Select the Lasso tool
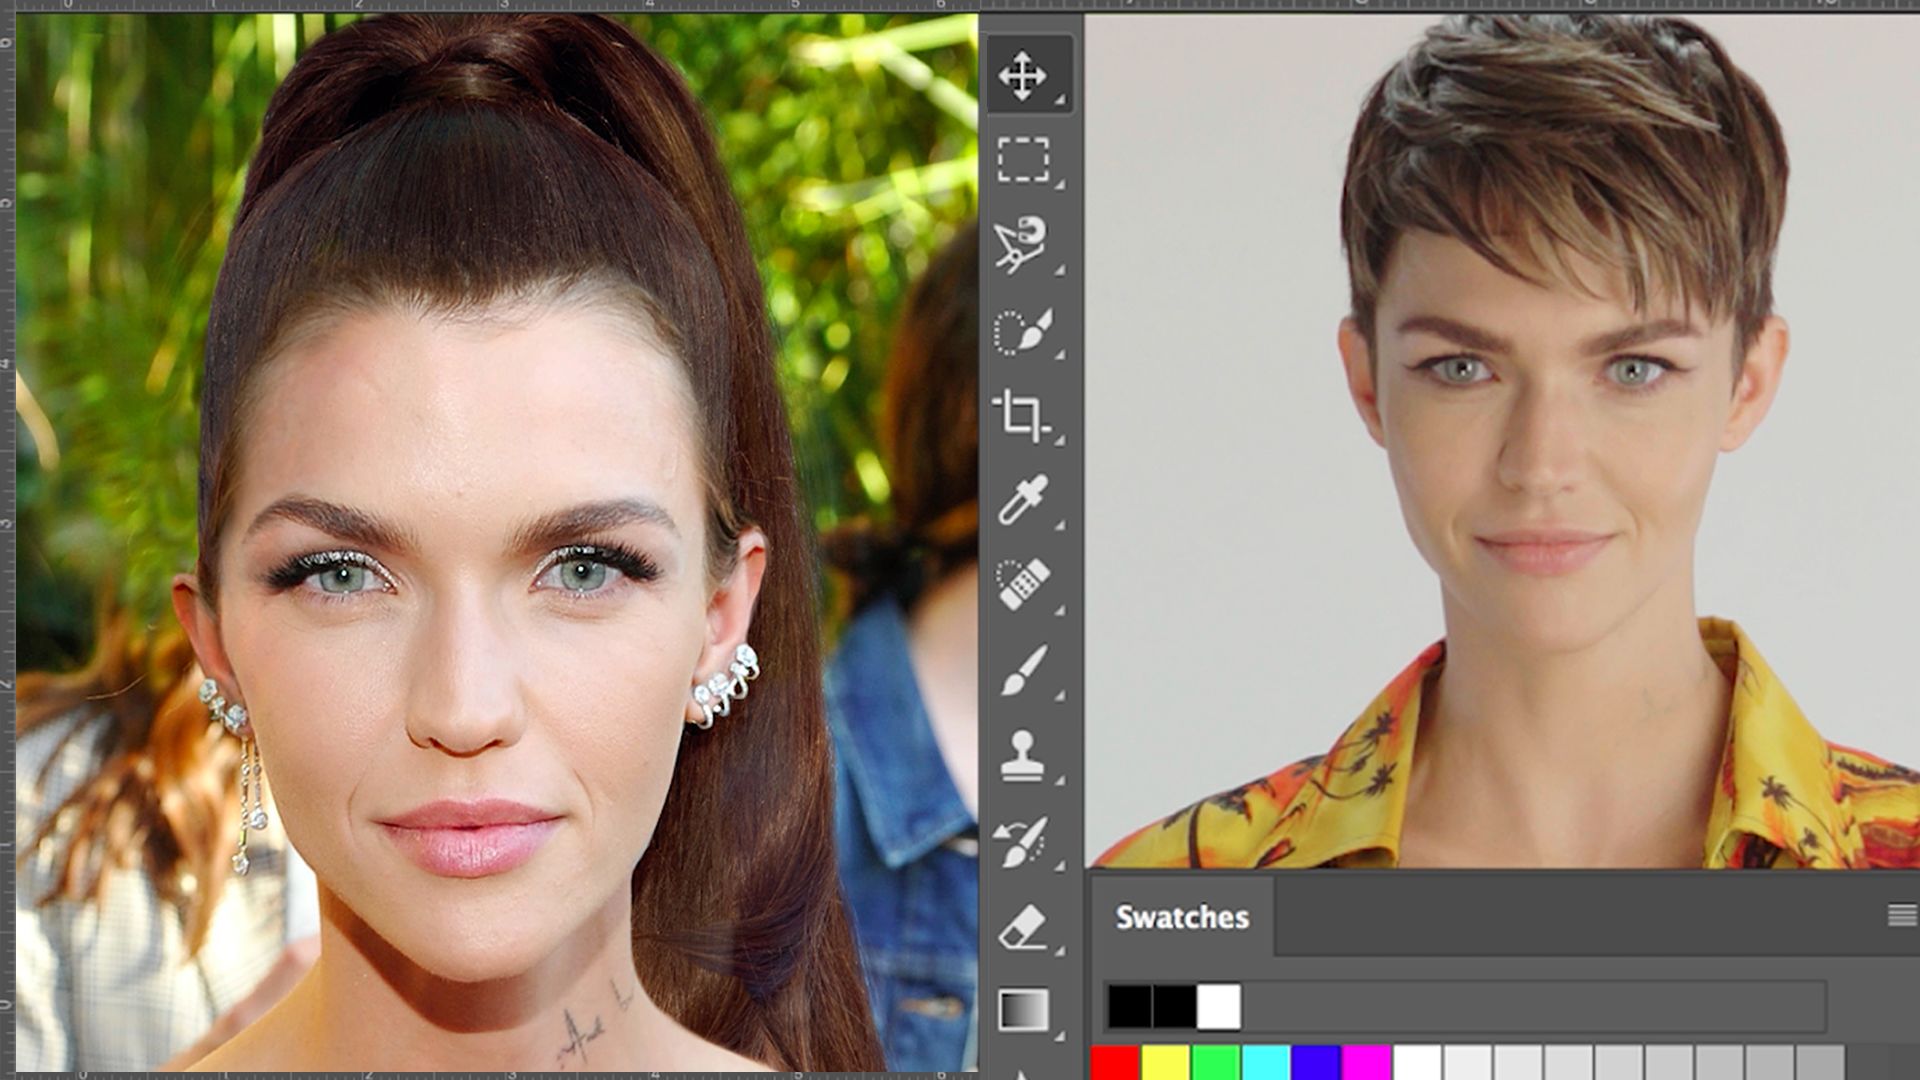This screenshot has width=1920, height=1080. (x=1023, y=245)
